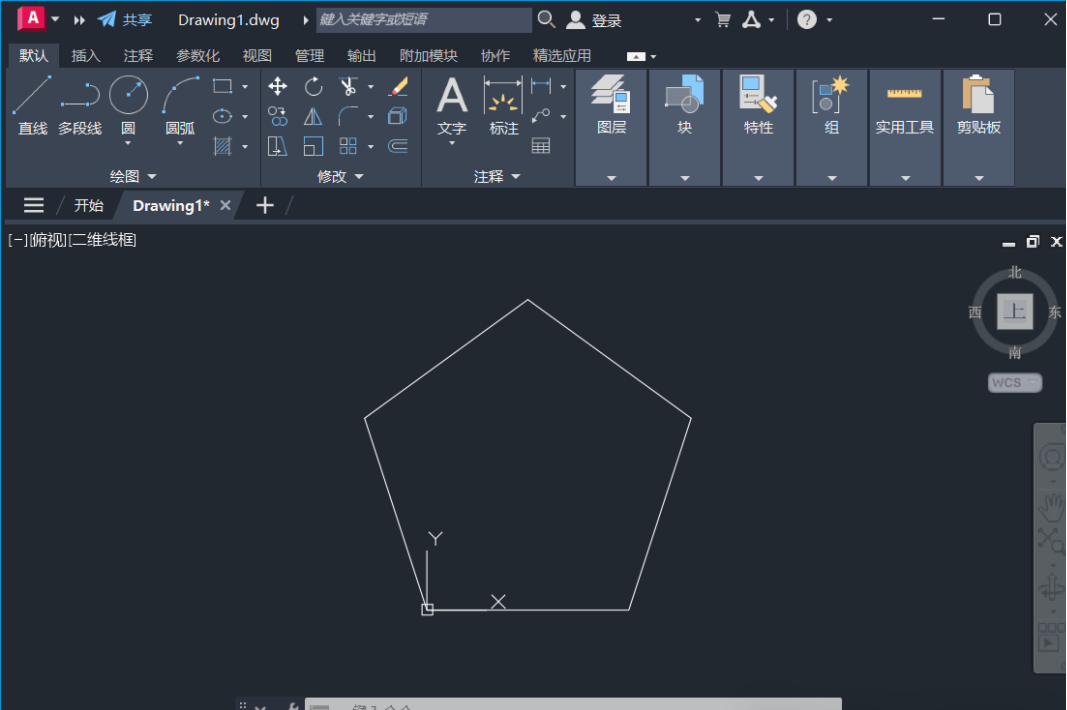Click the keyword search input field
Screen dimensions: 1067x710
[x=424, y=20]
